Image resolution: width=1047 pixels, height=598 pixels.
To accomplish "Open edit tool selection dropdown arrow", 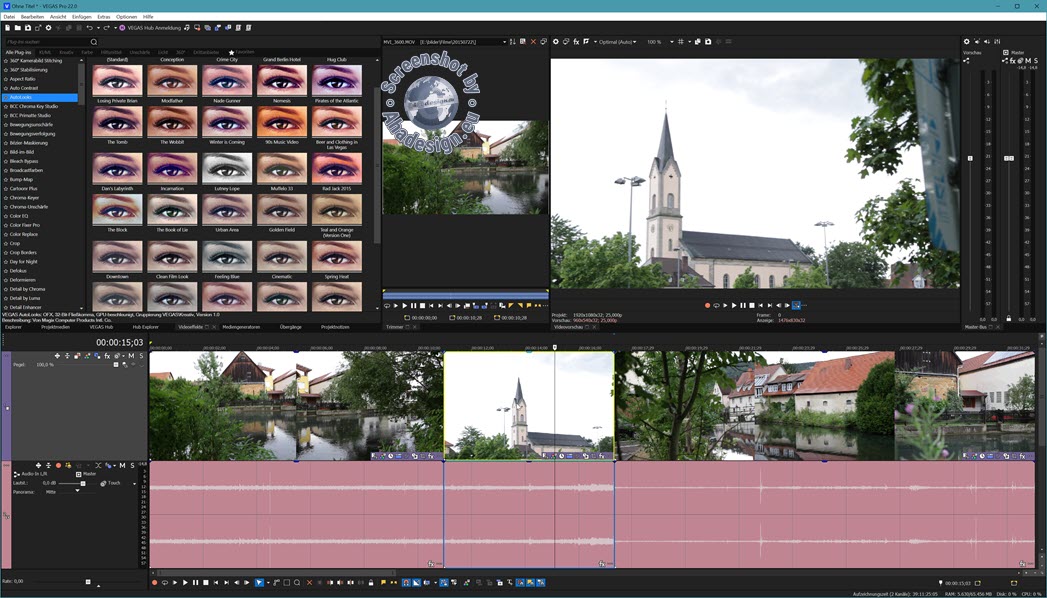I will (x=268, y=583).
